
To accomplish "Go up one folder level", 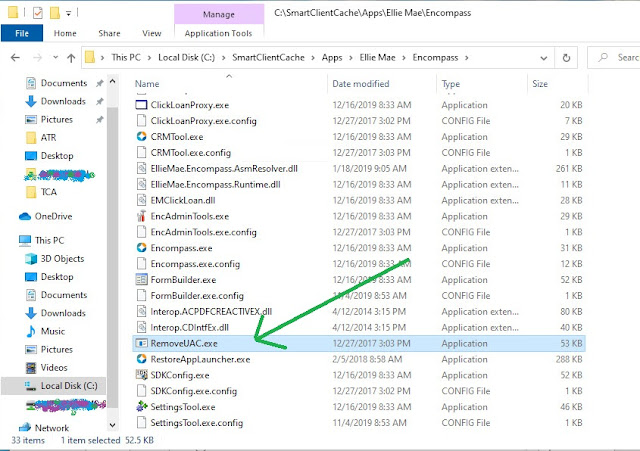I will (x=71, y=58).
